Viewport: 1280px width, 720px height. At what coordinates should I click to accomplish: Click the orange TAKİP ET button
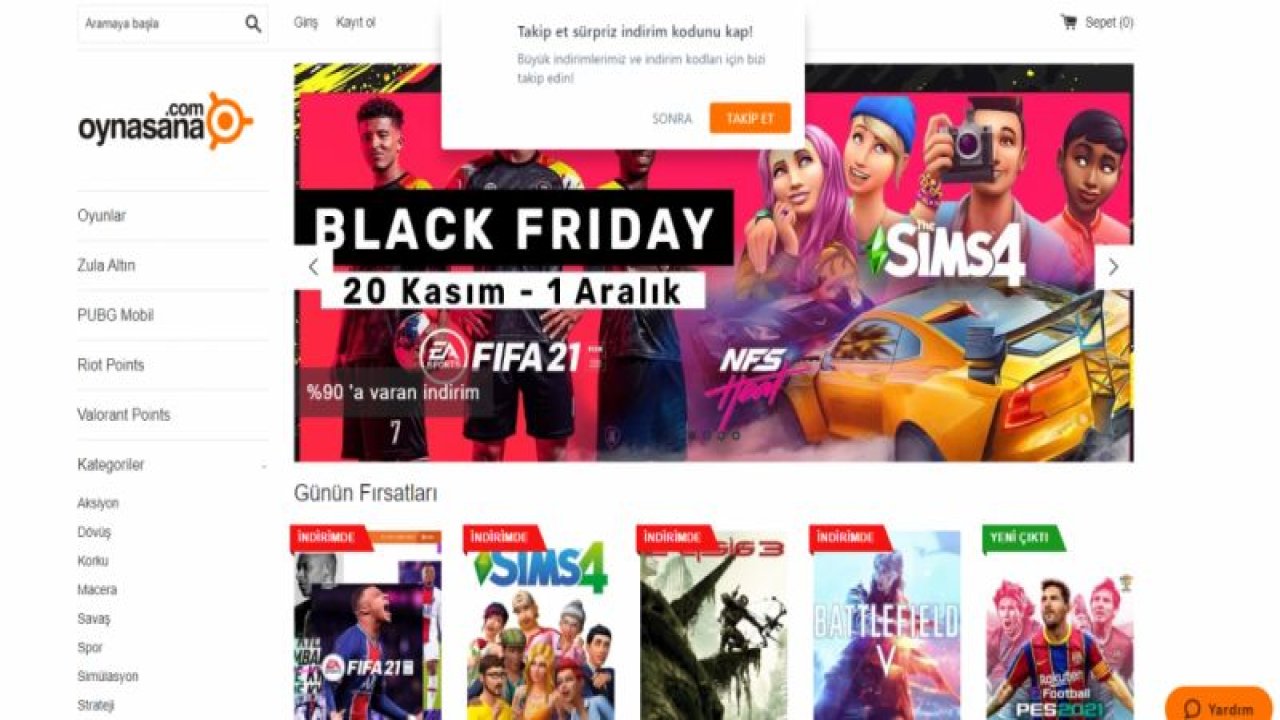point(750,118)
